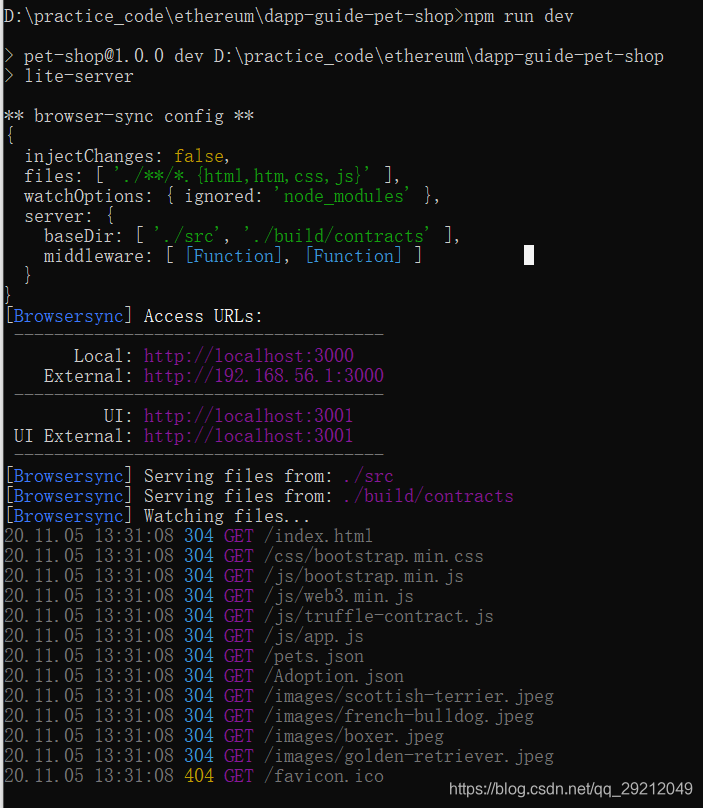The width and height of the screenshot is (703, 808).
Task: Click the 'watchOptions:' key
Action: pyautogui.click(x=88, y=196)
